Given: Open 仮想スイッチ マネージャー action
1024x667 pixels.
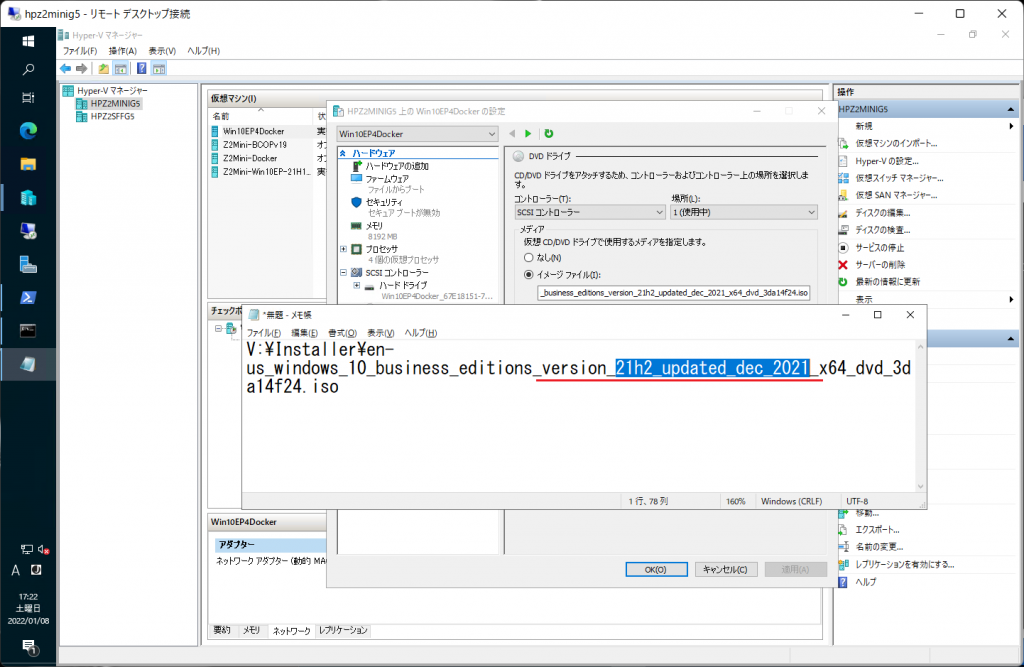Looking at the screenshot, I should click(899, 178).
